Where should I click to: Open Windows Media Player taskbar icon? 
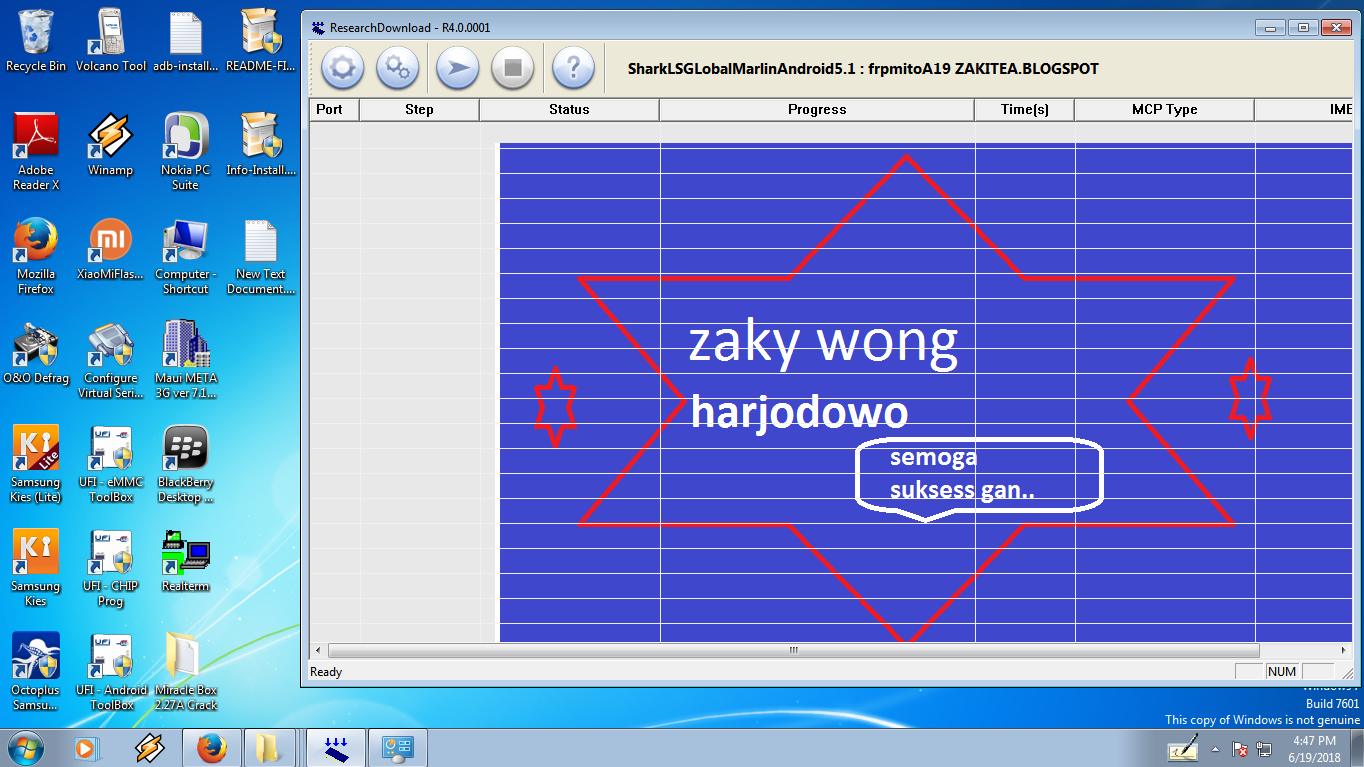[86, 747]
